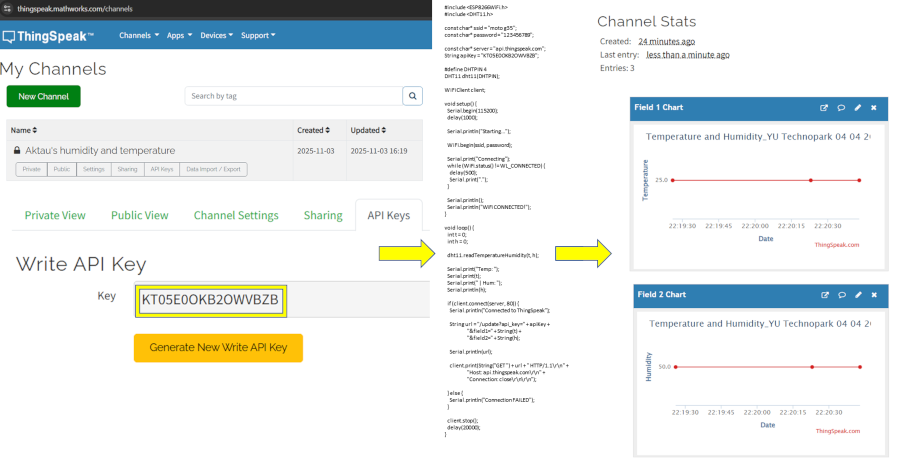900x467 pixels.
Task: Click Field 1 Chart comment bubble icon
Action: click(841, 108)
